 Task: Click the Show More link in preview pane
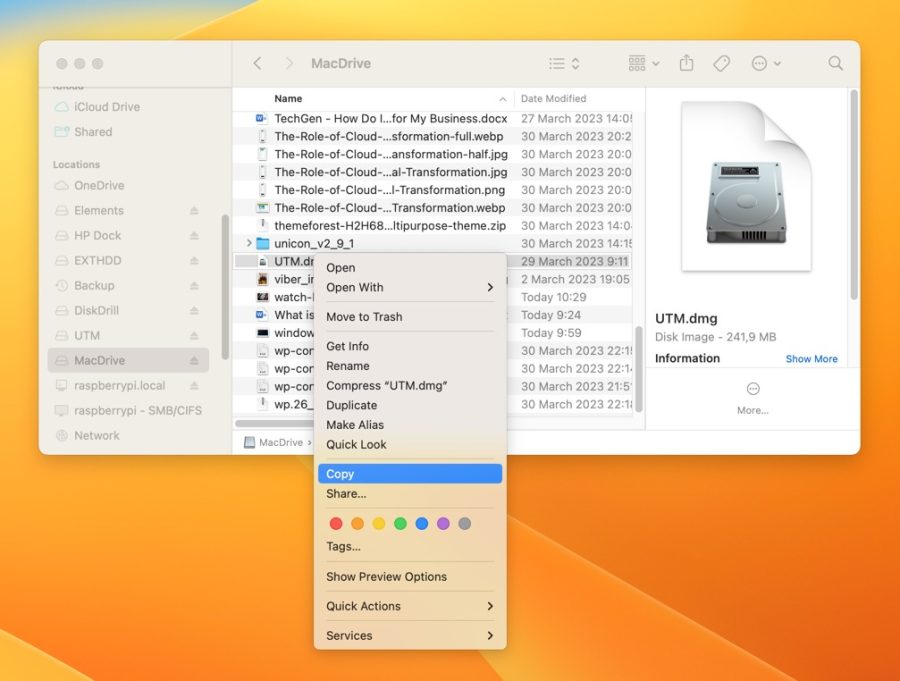click(811, 358)
